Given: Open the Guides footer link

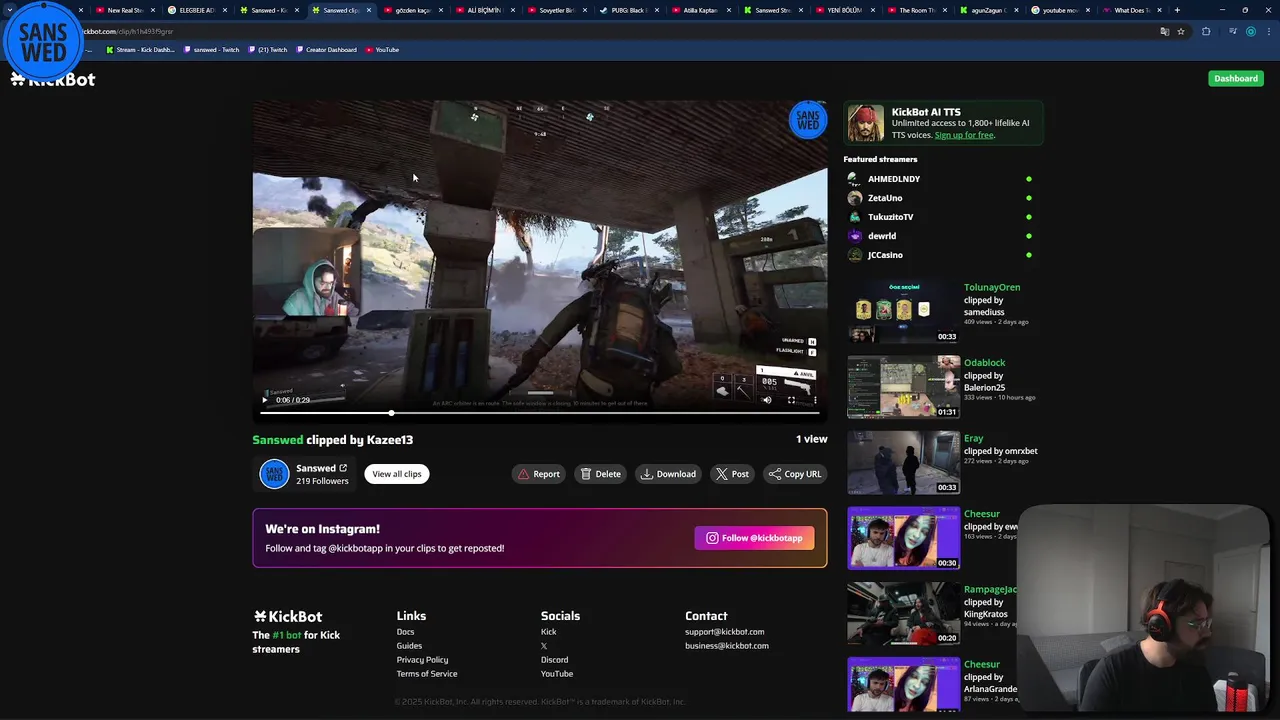Looking at the screenshot, I should (x=409, y=646).
